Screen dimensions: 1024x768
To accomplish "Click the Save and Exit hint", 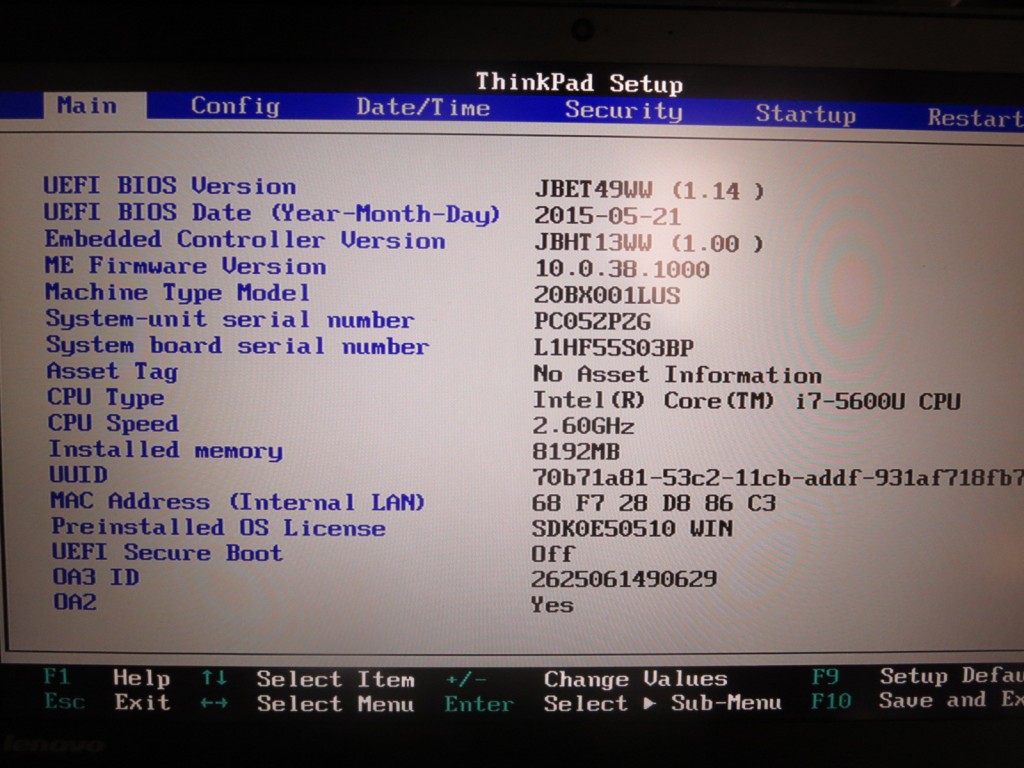I will (951, 700).
